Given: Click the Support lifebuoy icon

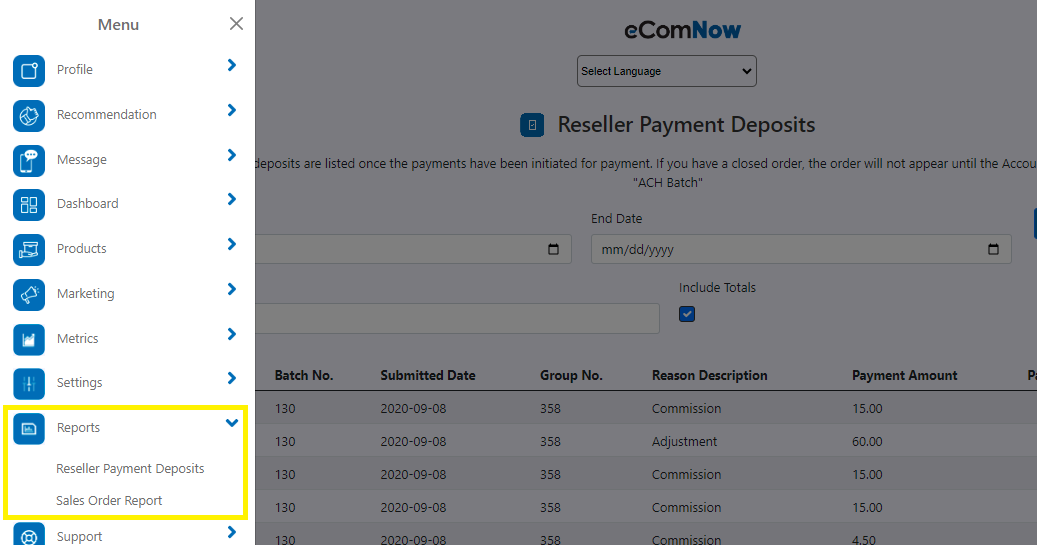Looking at the screenshot, I should pyautogui.click(x=29, y=535).
